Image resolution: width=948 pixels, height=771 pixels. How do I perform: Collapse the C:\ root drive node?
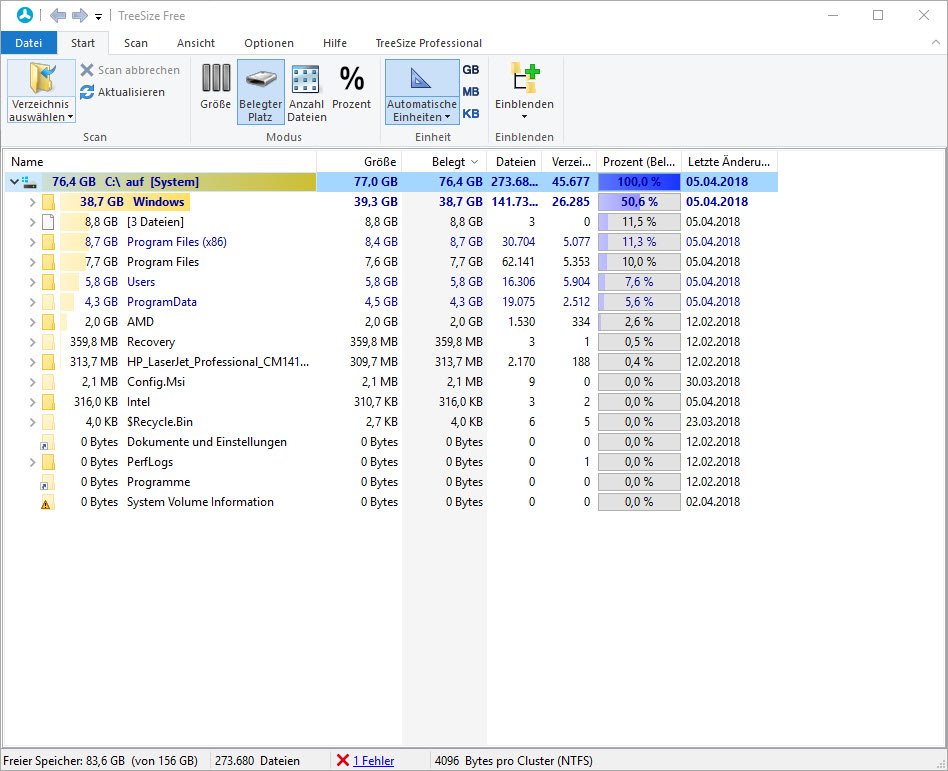[x=14, y=182]
